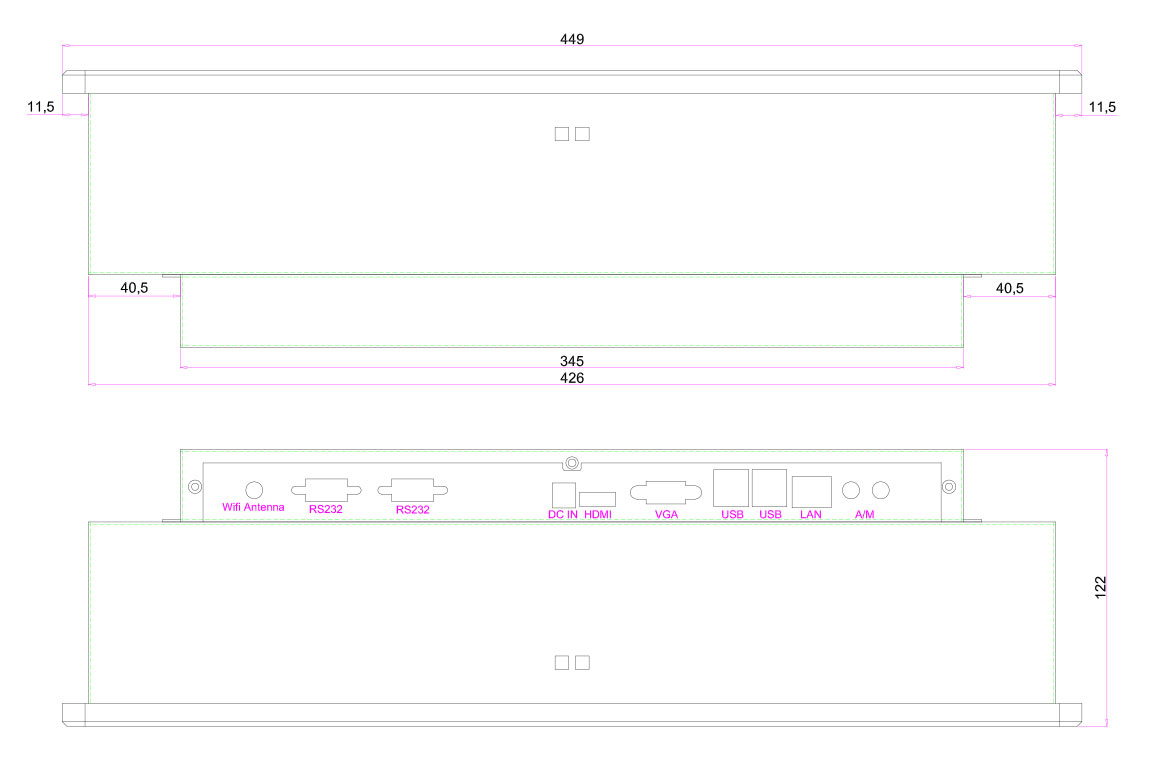This screenshot has height=768, width=1162.
Task: Select the left USB port
Action: click(x=731, y=488)
